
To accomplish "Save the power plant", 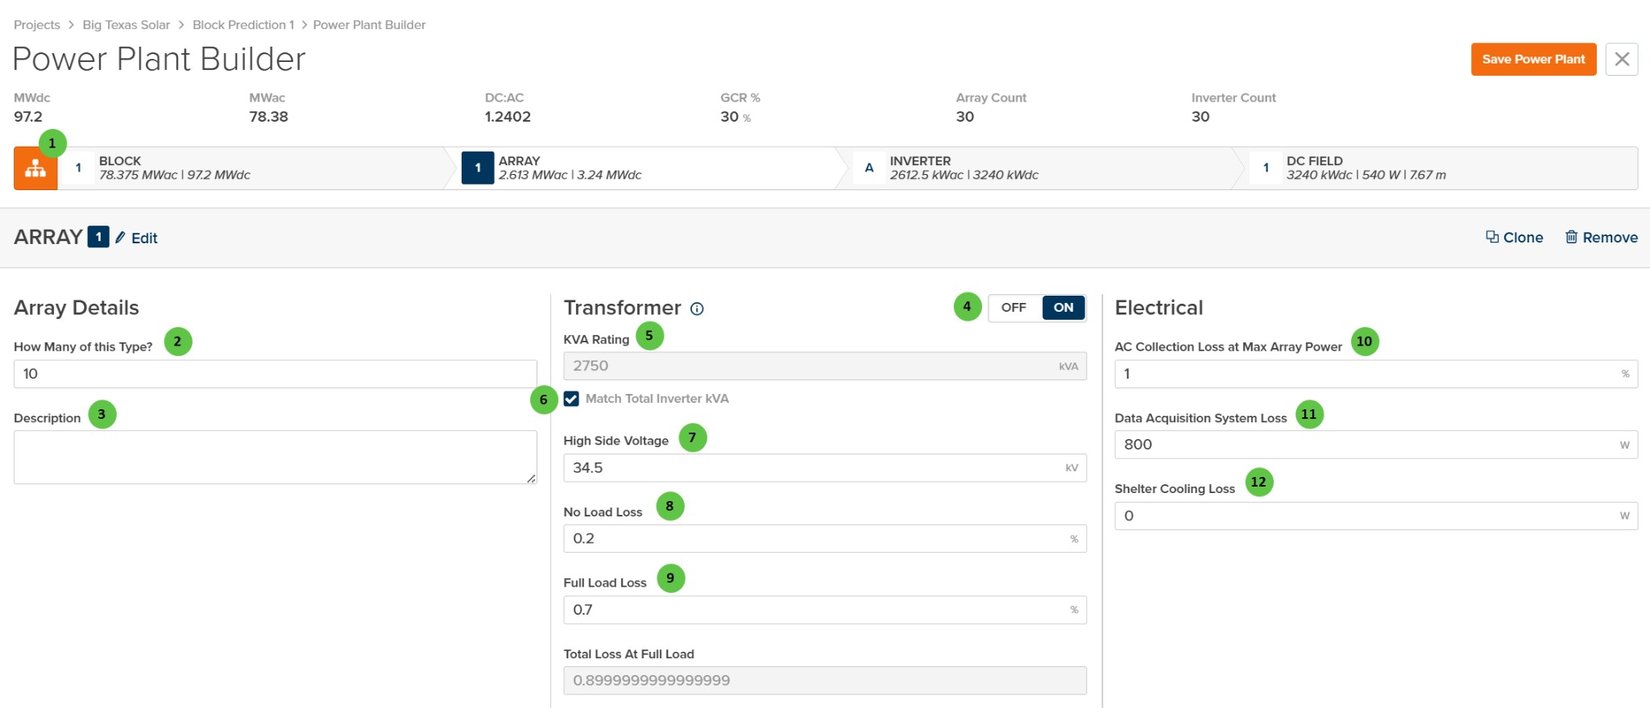I will click(x=1533, y=59).
